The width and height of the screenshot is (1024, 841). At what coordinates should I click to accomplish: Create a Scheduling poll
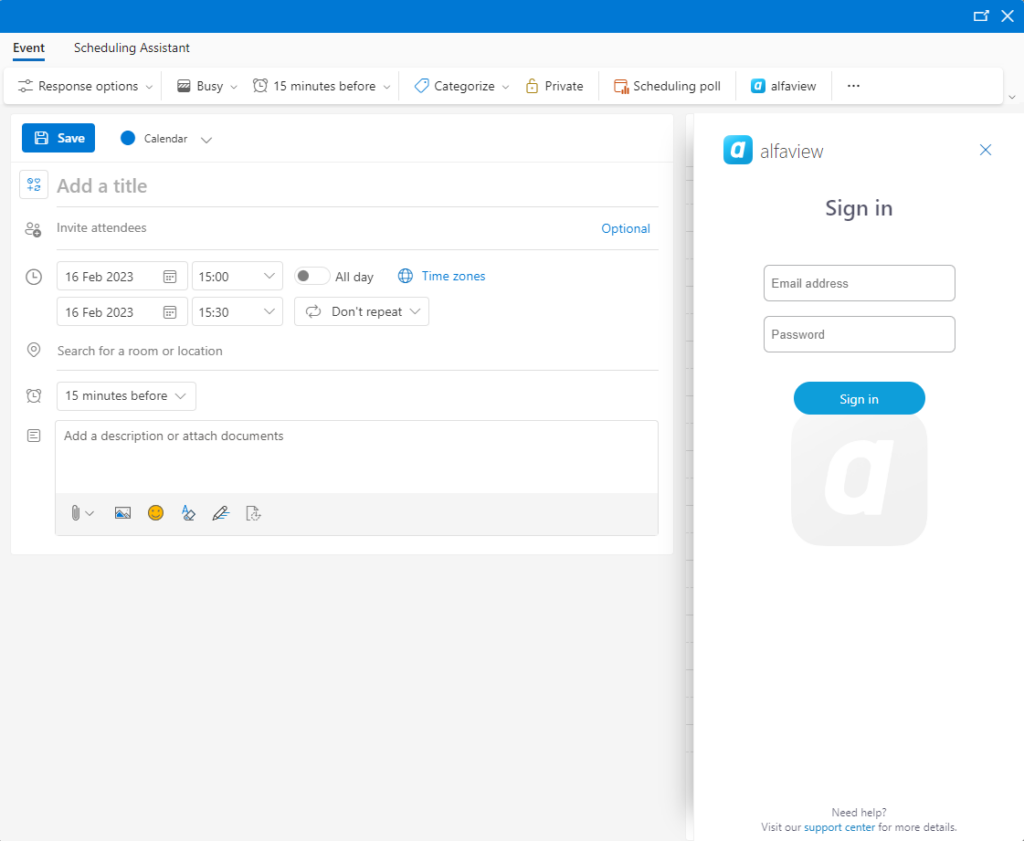(x=667, y=86)
